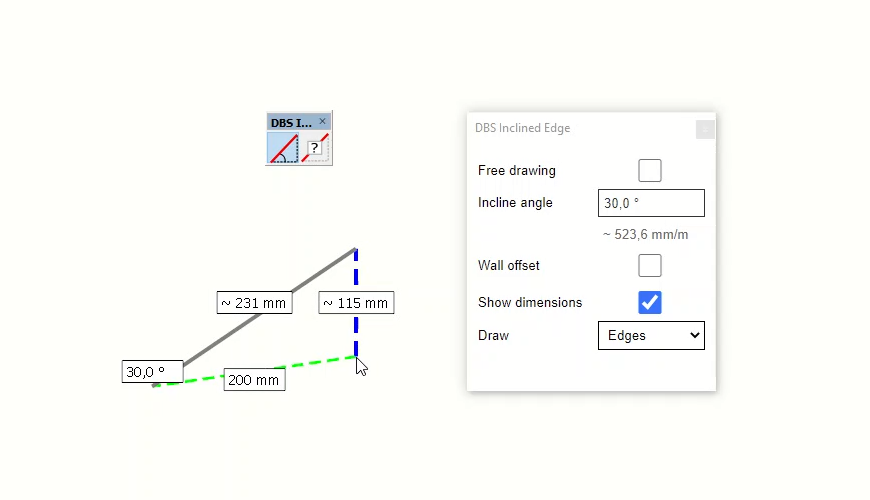Click the 200 mm dimension label
This screenshot has height=500, width=870.
[254, 380]
